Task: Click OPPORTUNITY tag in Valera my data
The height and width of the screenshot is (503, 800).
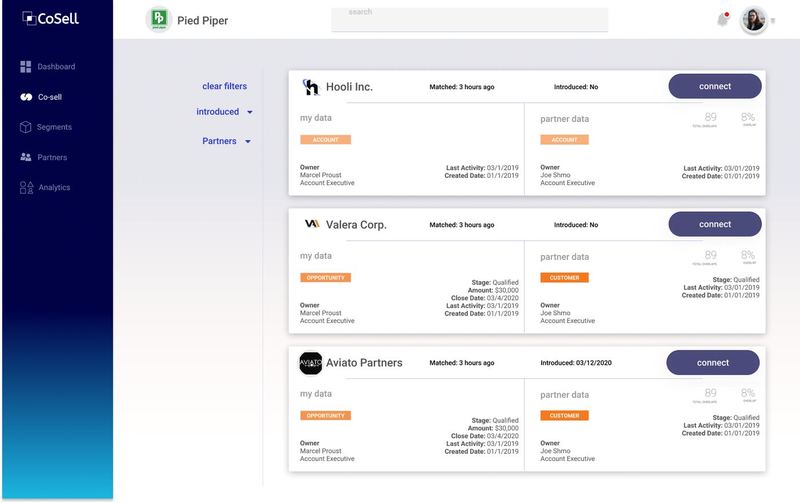Action: 326,278
